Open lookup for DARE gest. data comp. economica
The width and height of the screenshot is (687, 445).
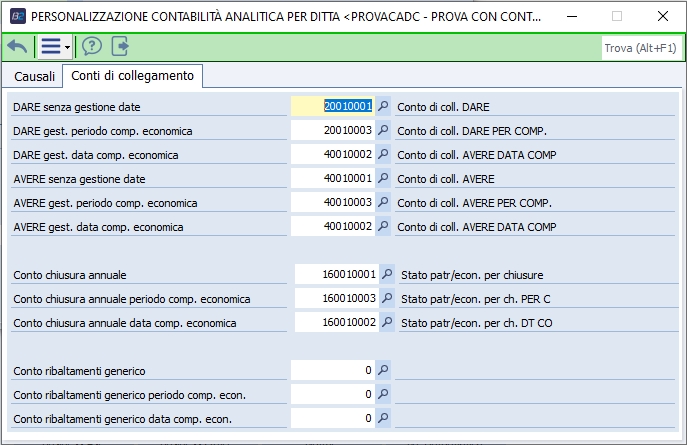[x=383, y=154]
